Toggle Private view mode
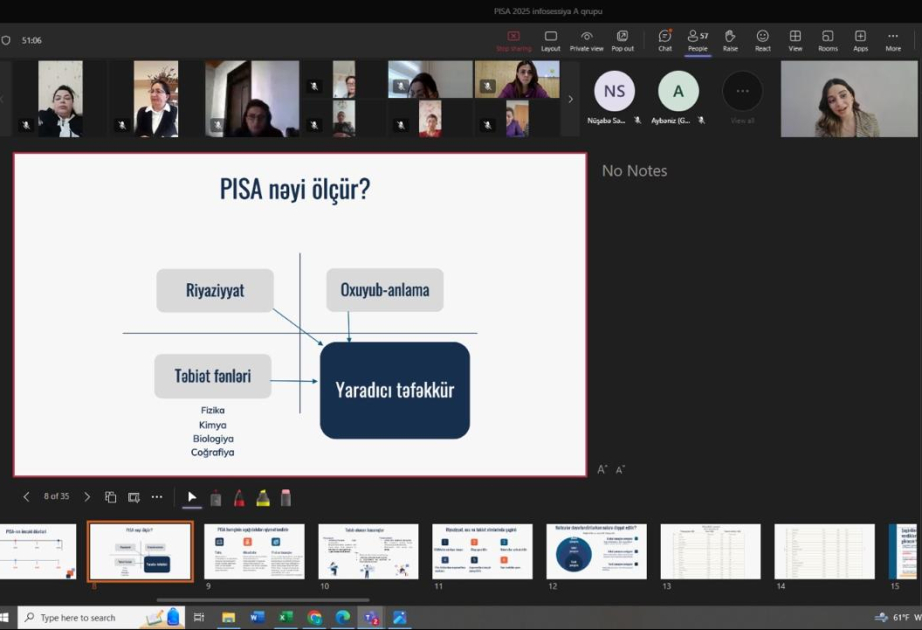 pyautogui.click(x=586, y=41)
